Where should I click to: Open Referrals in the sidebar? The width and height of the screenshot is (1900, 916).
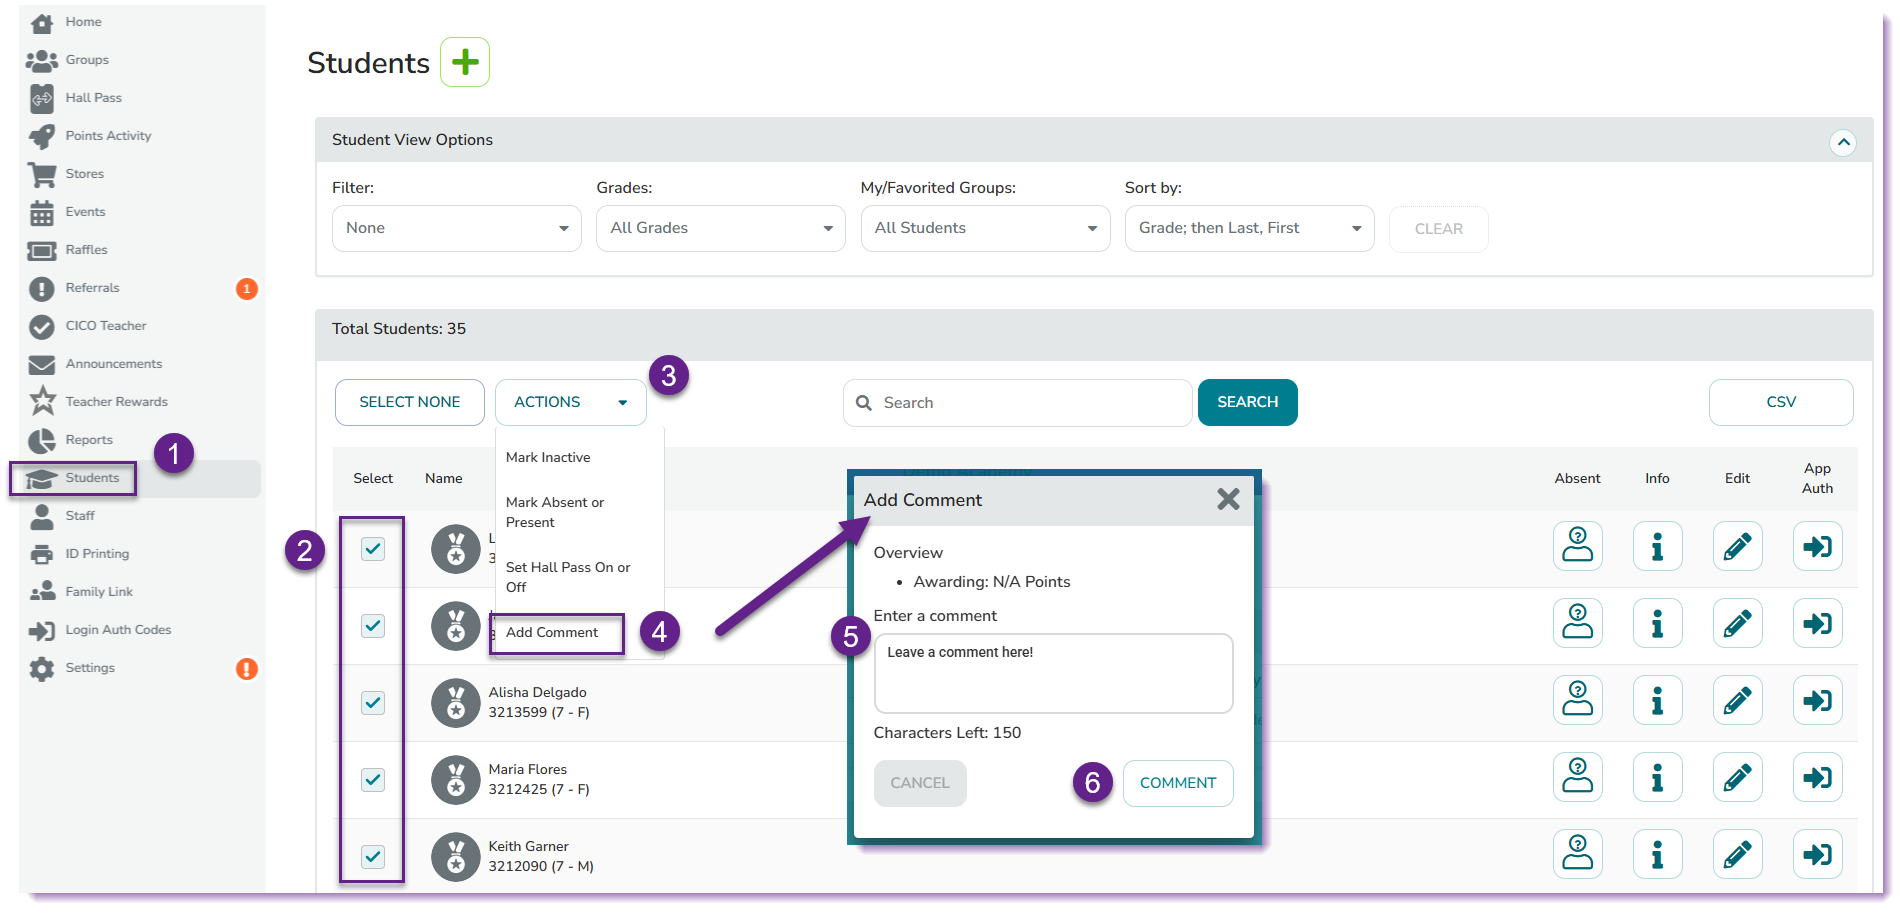[x=92, y=288]
